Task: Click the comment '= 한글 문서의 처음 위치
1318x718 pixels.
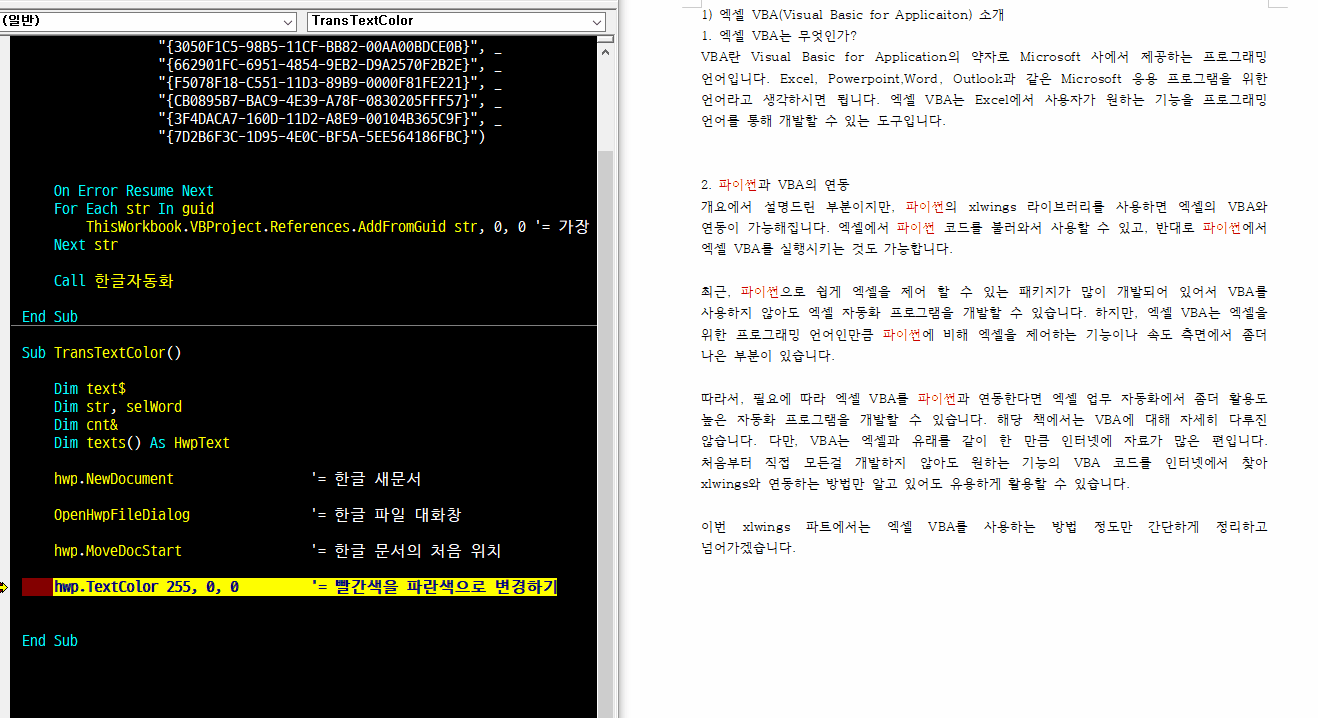Action: (406, 551)
